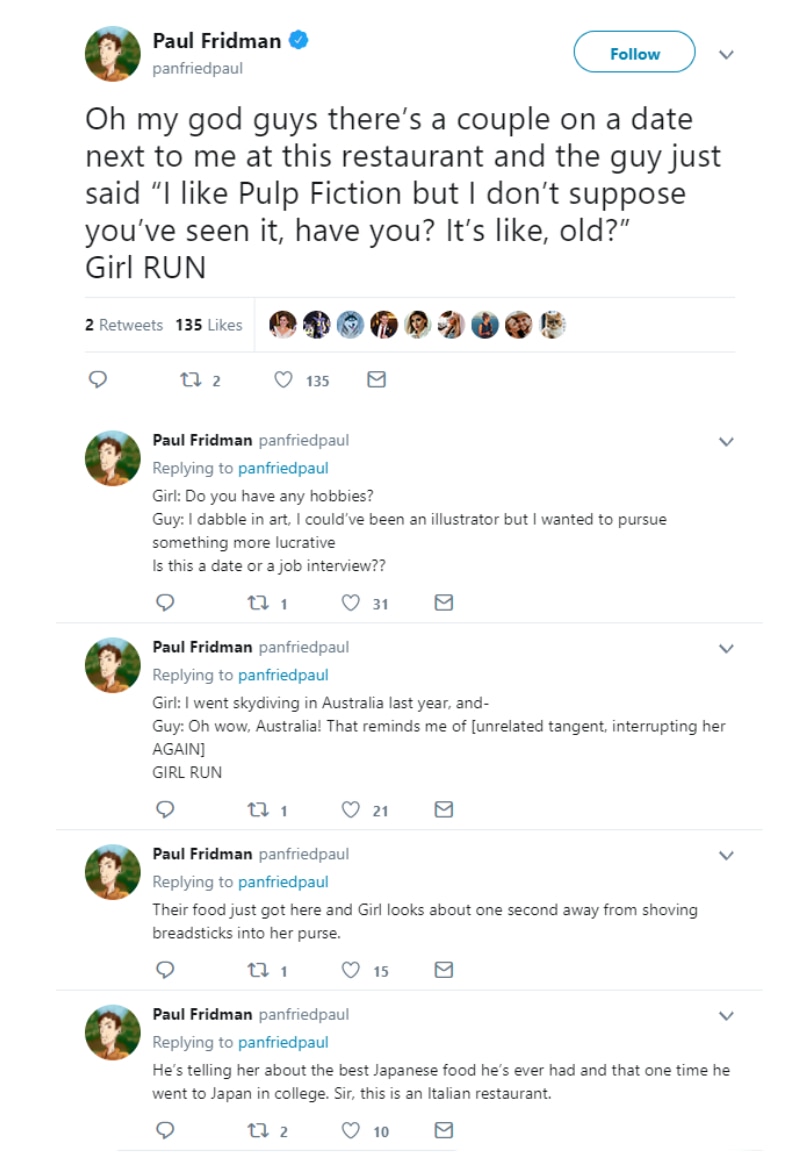Viewport: 800px width, 1154px height.
Task: Like the breadsticks reply tweet
Action: coord(351,970)
